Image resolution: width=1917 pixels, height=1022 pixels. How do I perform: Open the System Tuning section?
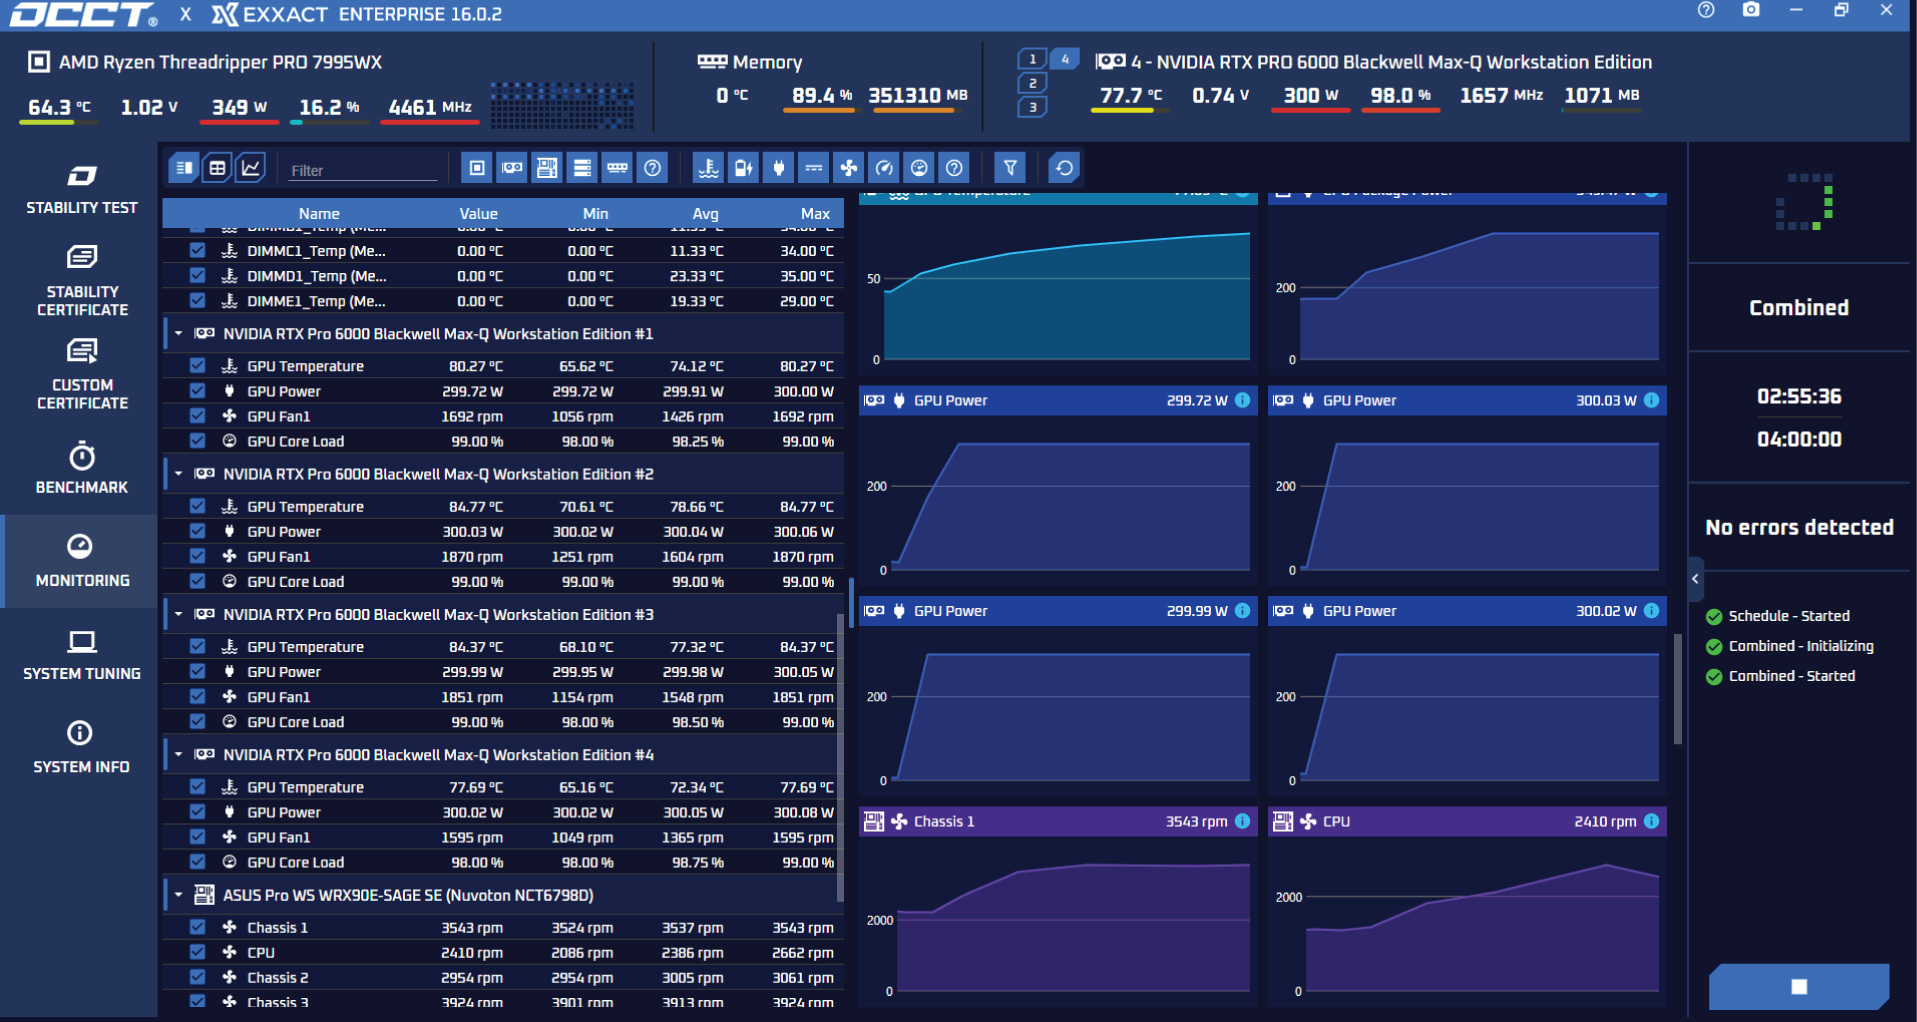(81, 655)
